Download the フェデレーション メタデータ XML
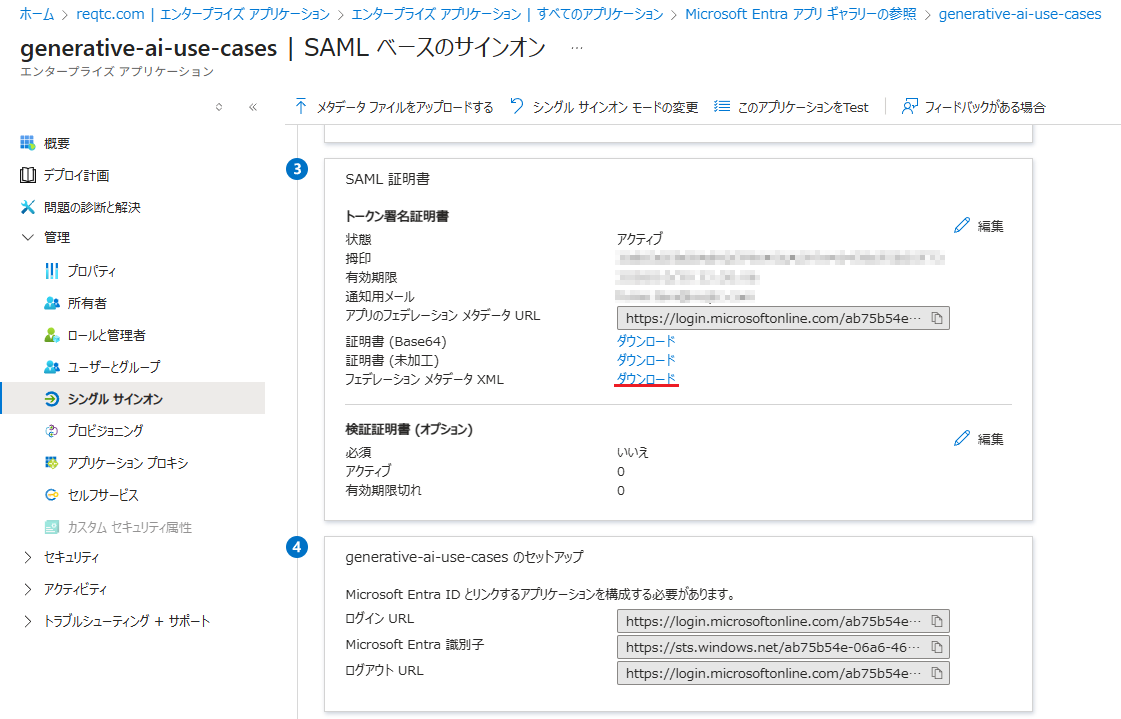 (646, 378)
